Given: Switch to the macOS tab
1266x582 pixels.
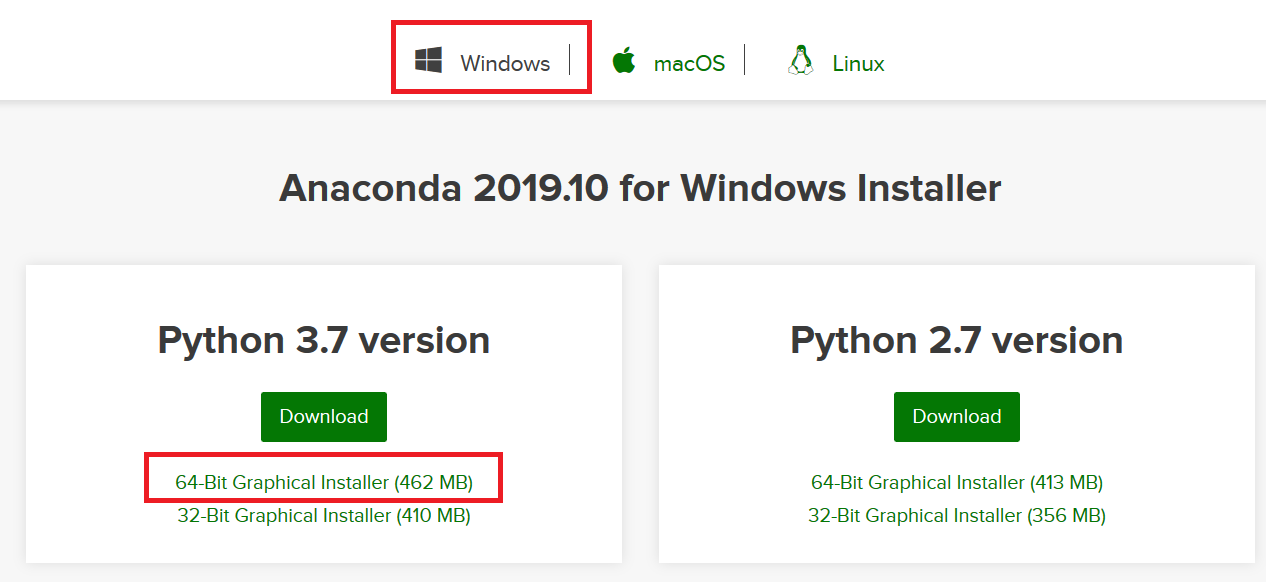Looking at the screenshot, I should 689,63.
